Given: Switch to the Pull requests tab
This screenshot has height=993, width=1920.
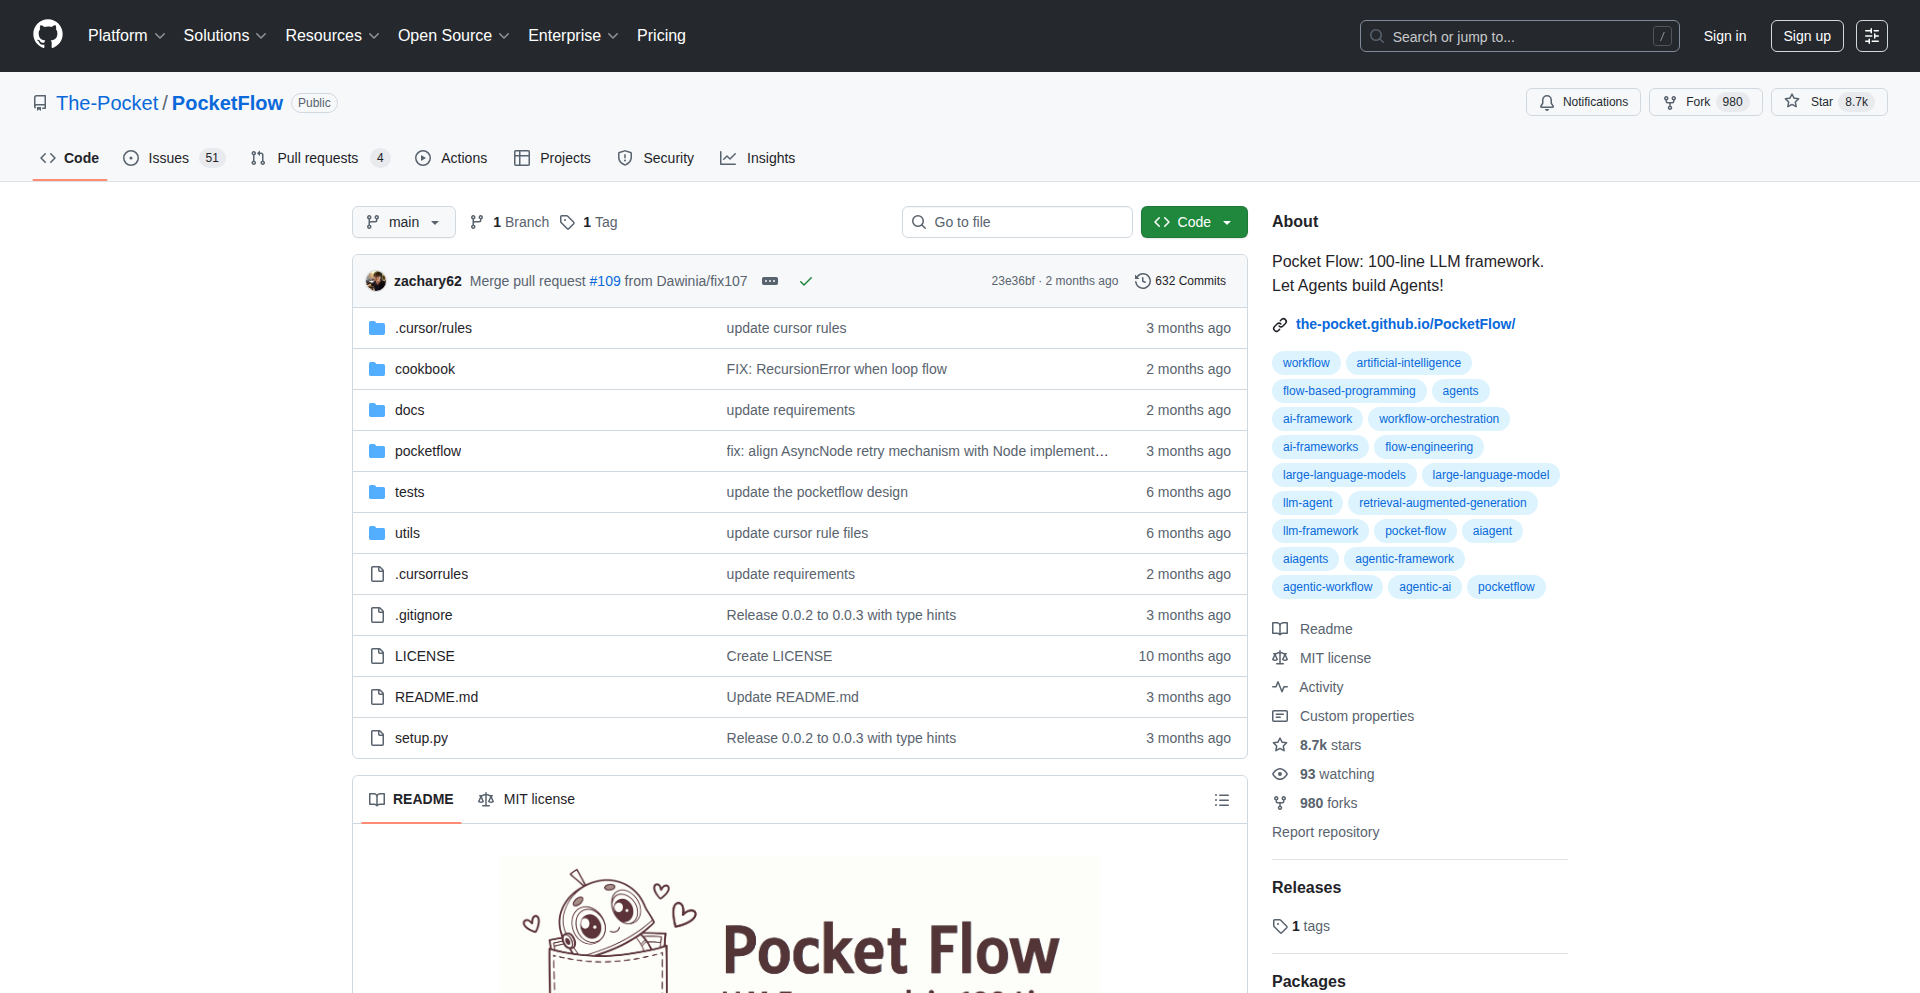Looking at the screenshot, I should (319, 158).
